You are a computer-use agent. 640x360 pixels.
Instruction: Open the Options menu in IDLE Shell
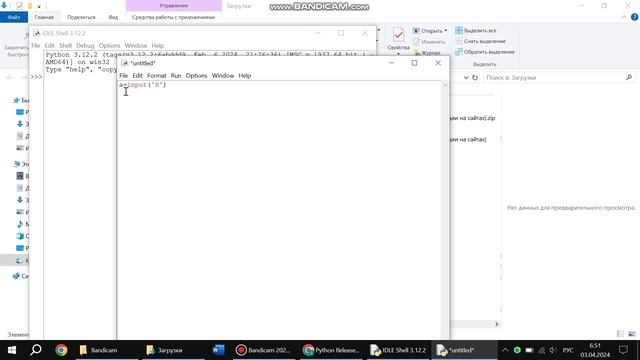click(x=109, y=45)
